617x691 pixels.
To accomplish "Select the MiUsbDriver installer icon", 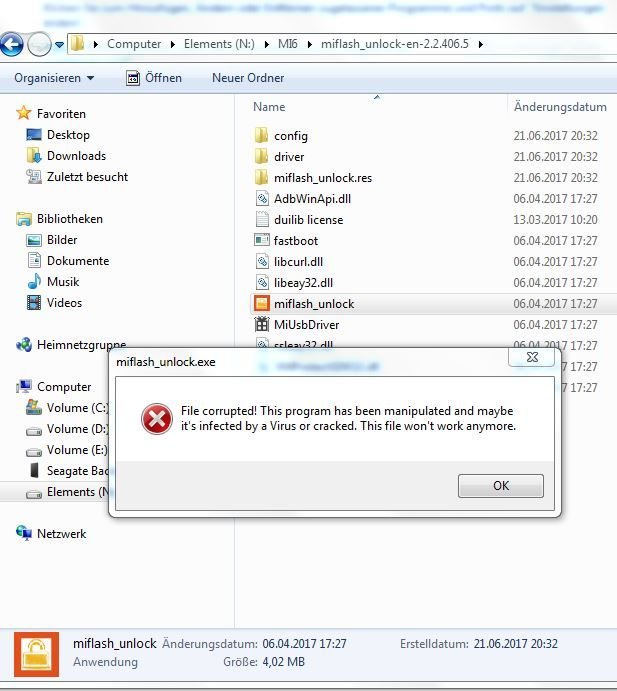I will 261,325.
